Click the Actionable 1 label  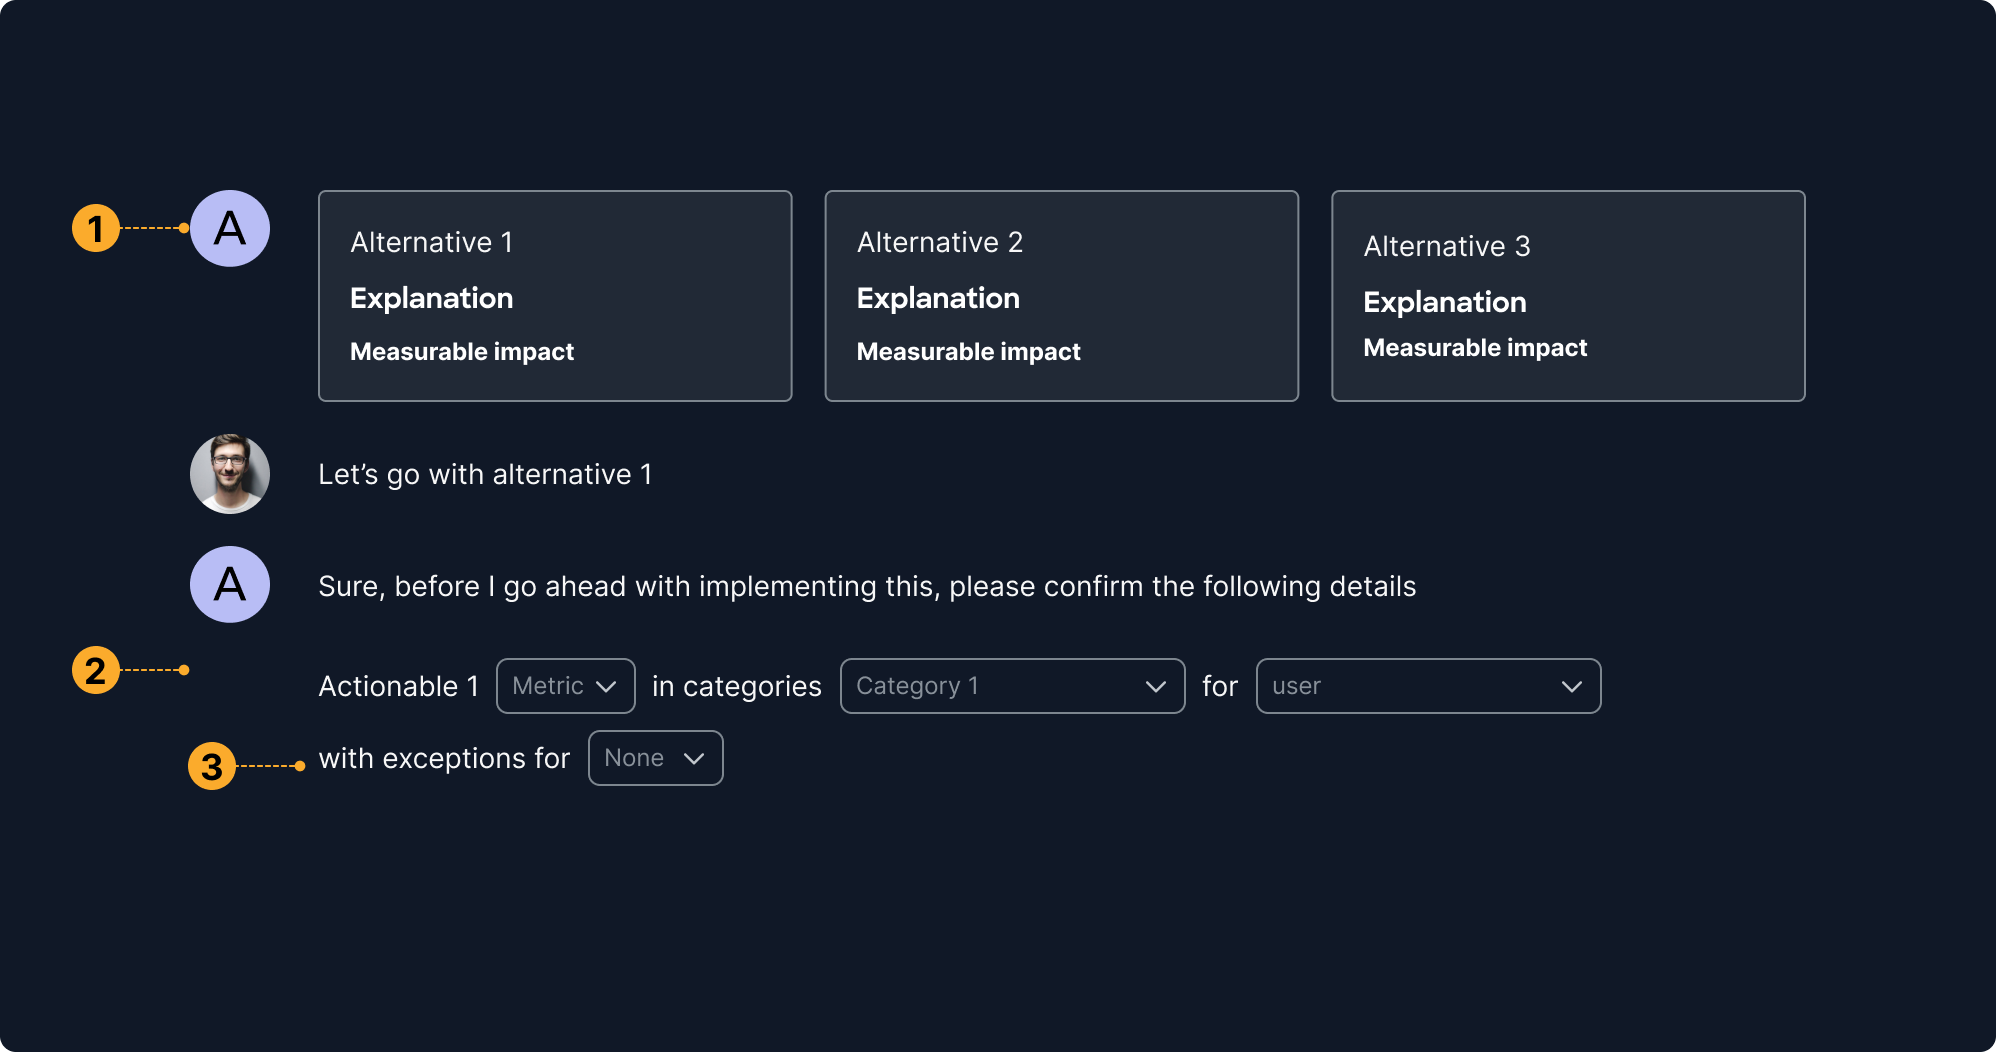click(397, 686)
